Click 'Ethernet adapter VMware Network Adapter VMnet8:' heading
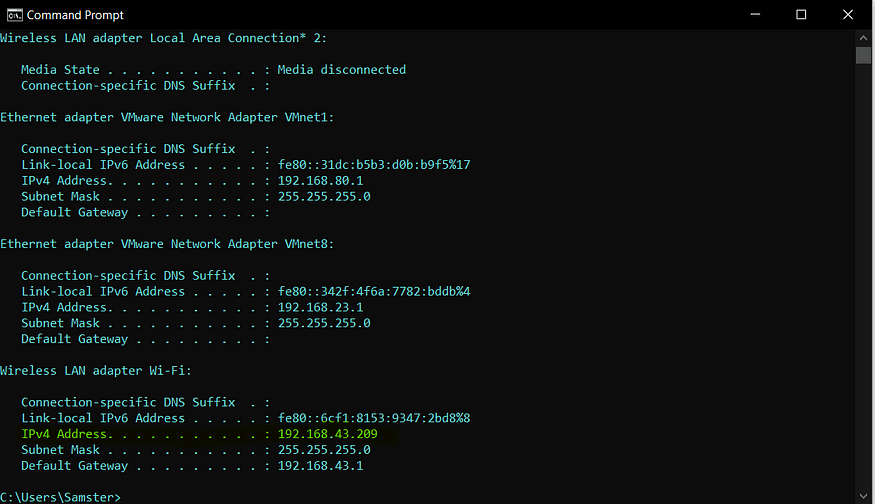875x504 pixels. click(x=167, y=244)
